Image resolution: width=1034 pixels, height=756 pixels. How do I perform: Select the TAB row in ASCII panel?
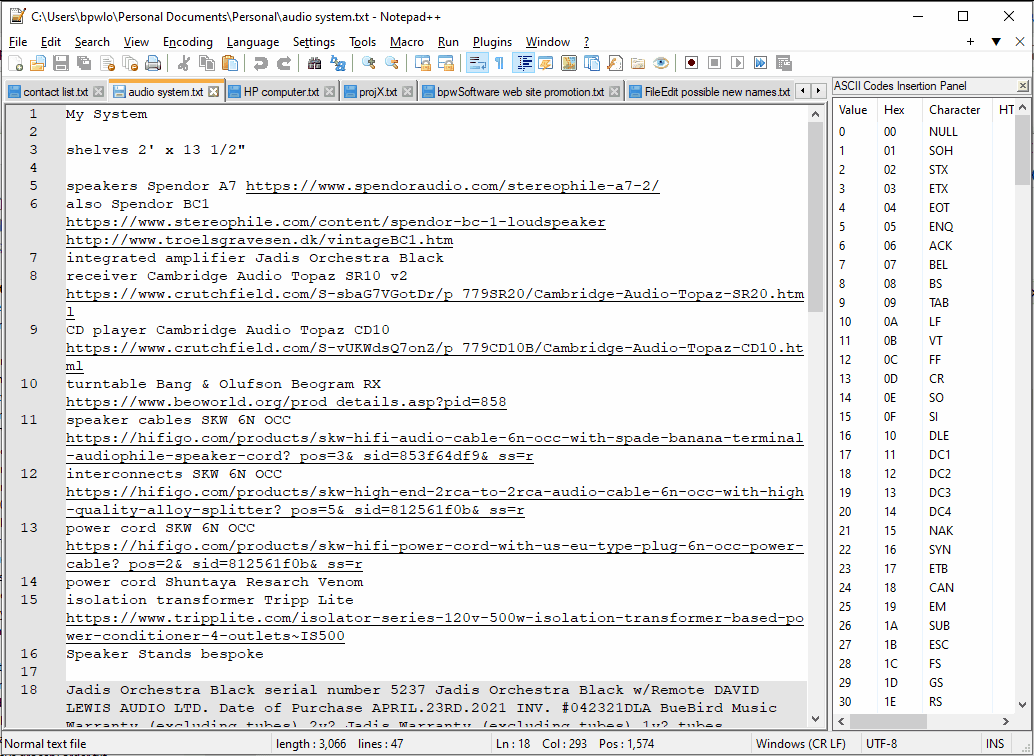(x=923, y=303)
